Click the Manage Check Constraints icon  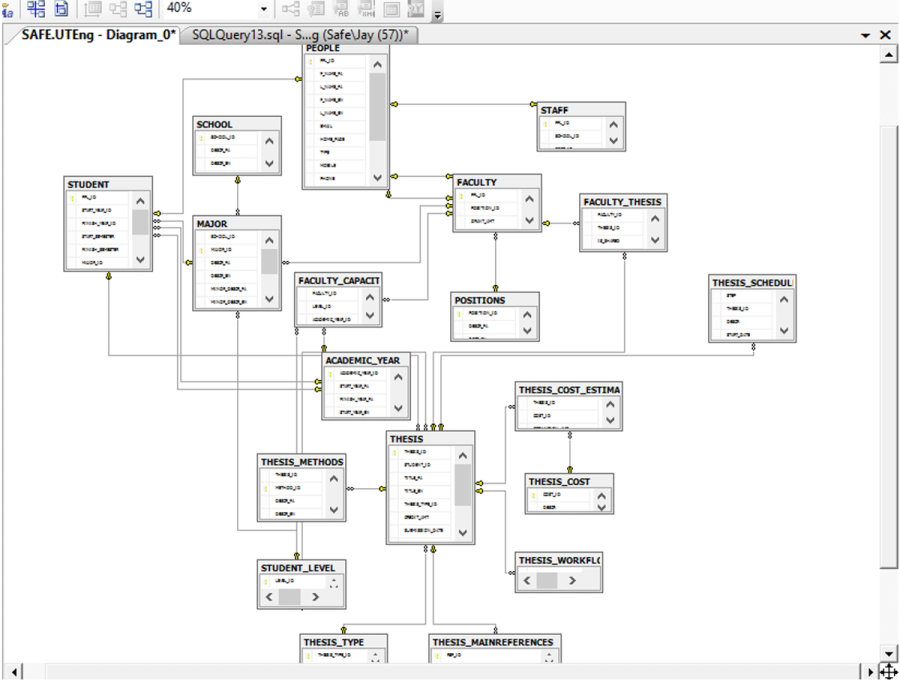pos(391,8)
